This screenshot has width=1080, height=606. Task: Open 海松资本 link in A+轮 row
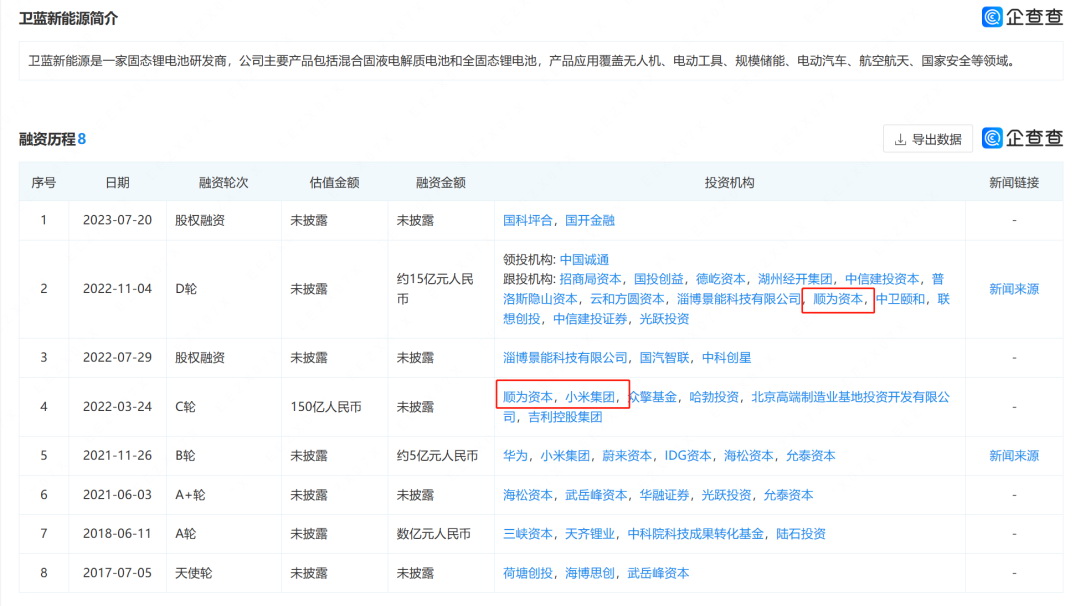pos(528,495)
